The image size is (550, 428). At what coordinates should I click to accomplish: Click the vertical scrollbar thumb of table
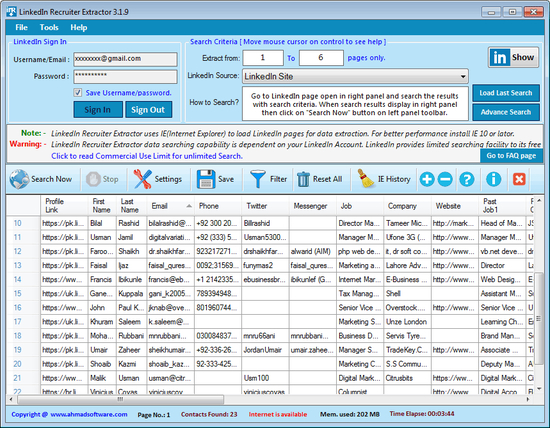tap(539, 319)
